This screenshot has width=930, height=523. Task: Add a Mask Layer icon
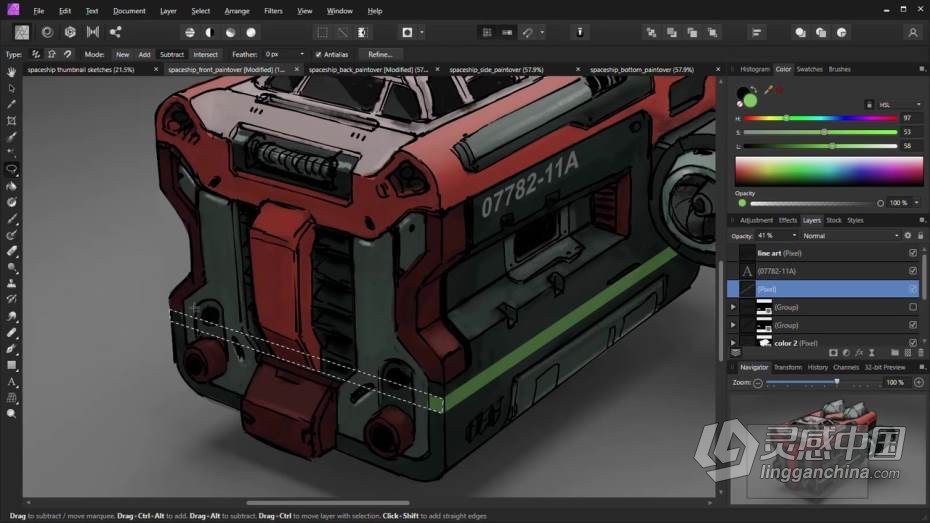tap(833, 353)
